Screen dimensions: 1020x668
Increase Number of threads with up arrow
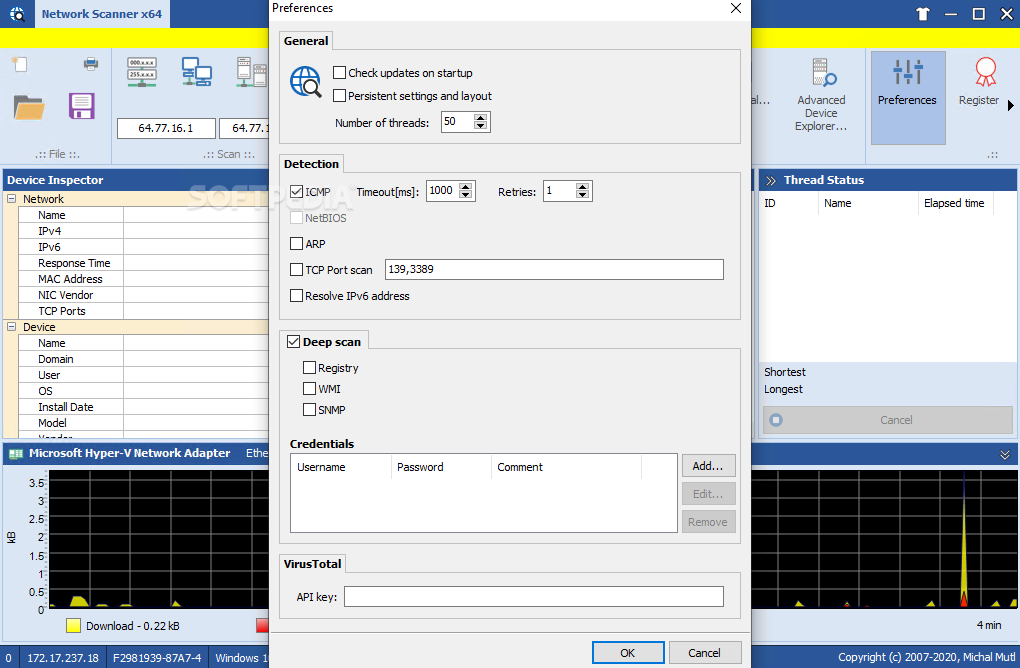pyautogui.click(x=481, y=118)
